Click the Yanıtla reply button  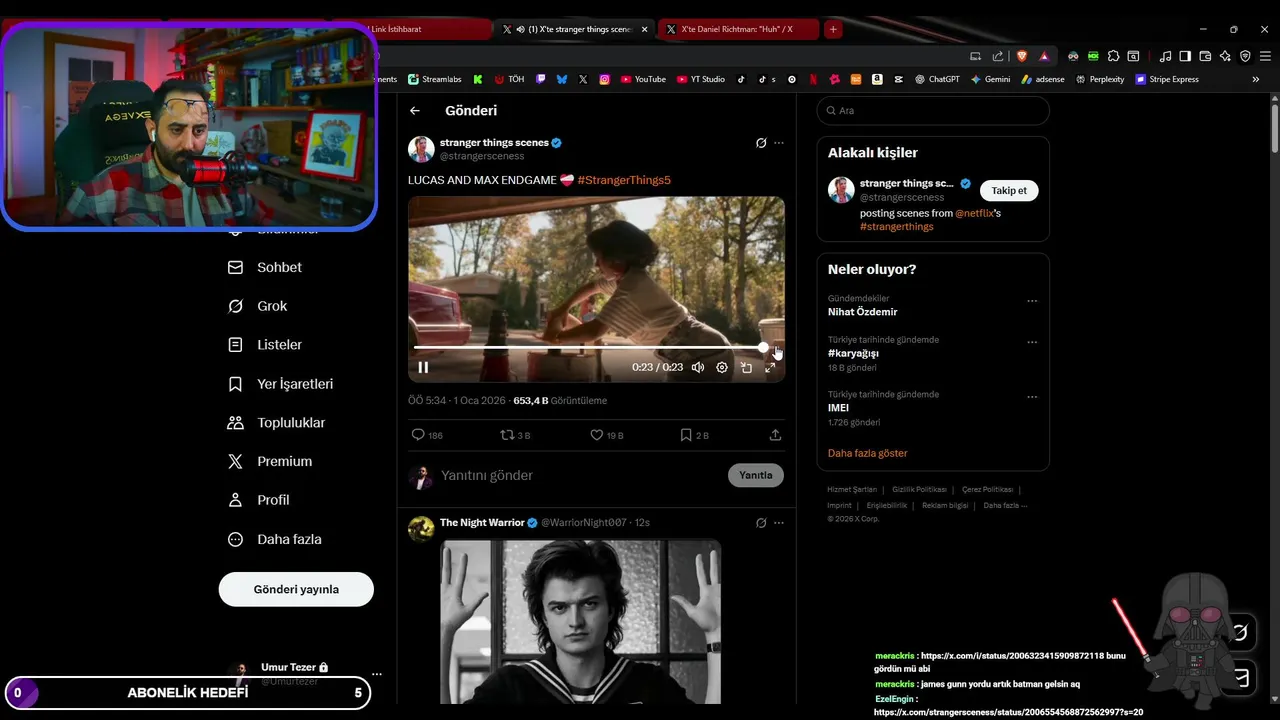(755, 475)
